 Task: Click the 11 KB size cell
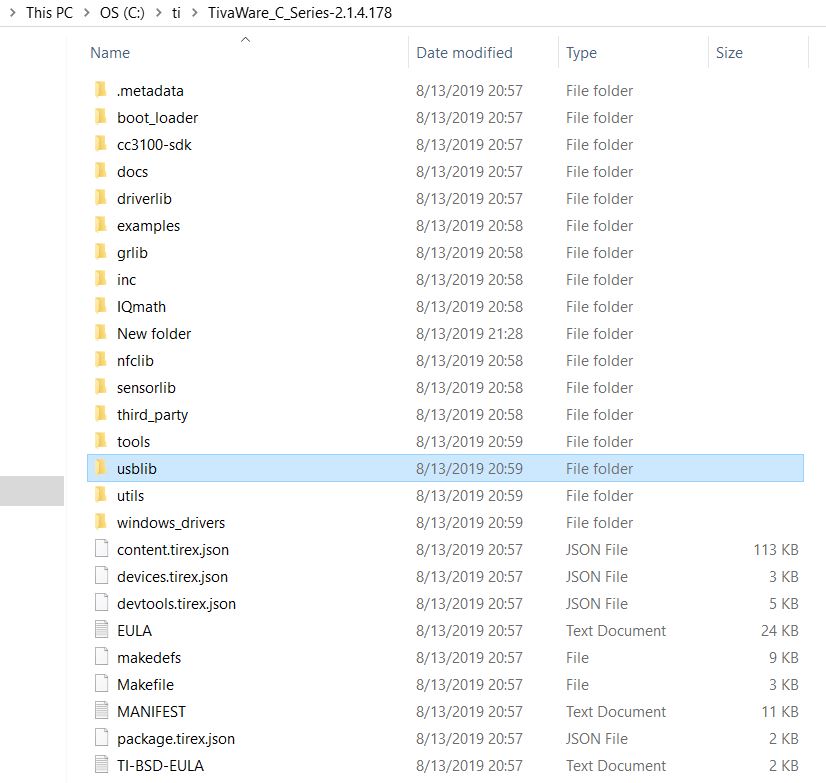pyautogui.click(x=780, y=712)
